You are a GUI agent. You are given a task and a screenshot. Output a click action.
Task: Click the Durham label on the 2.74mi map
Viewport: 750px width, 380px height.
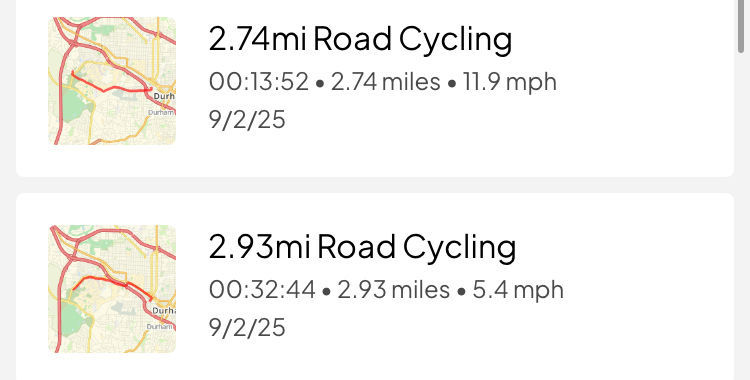point(164,97)
